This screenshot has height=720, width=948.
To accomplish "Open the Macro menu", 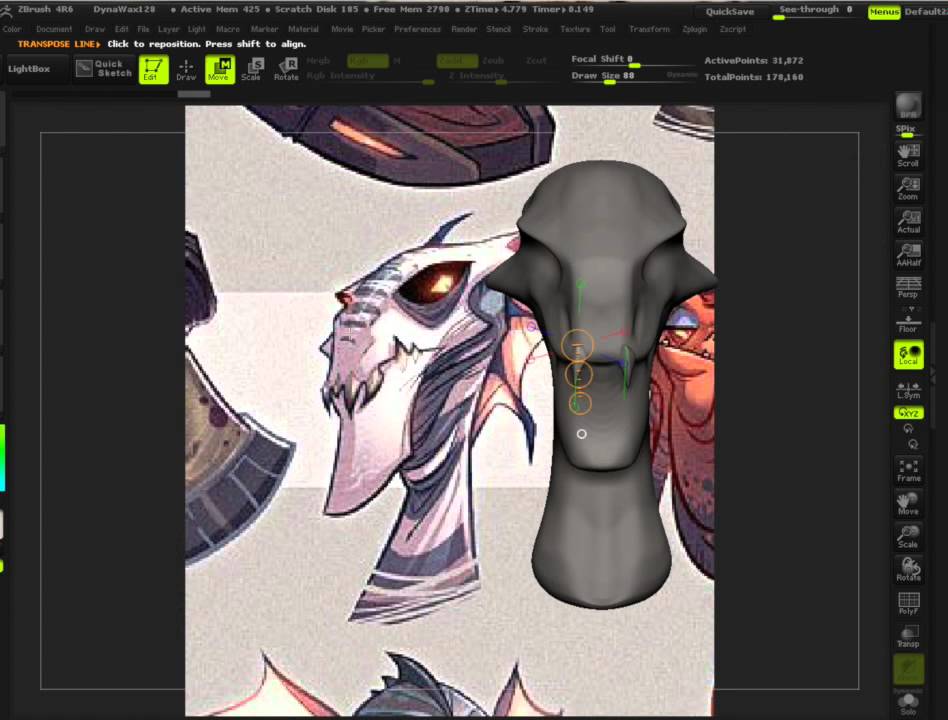I will pos(228,29).
